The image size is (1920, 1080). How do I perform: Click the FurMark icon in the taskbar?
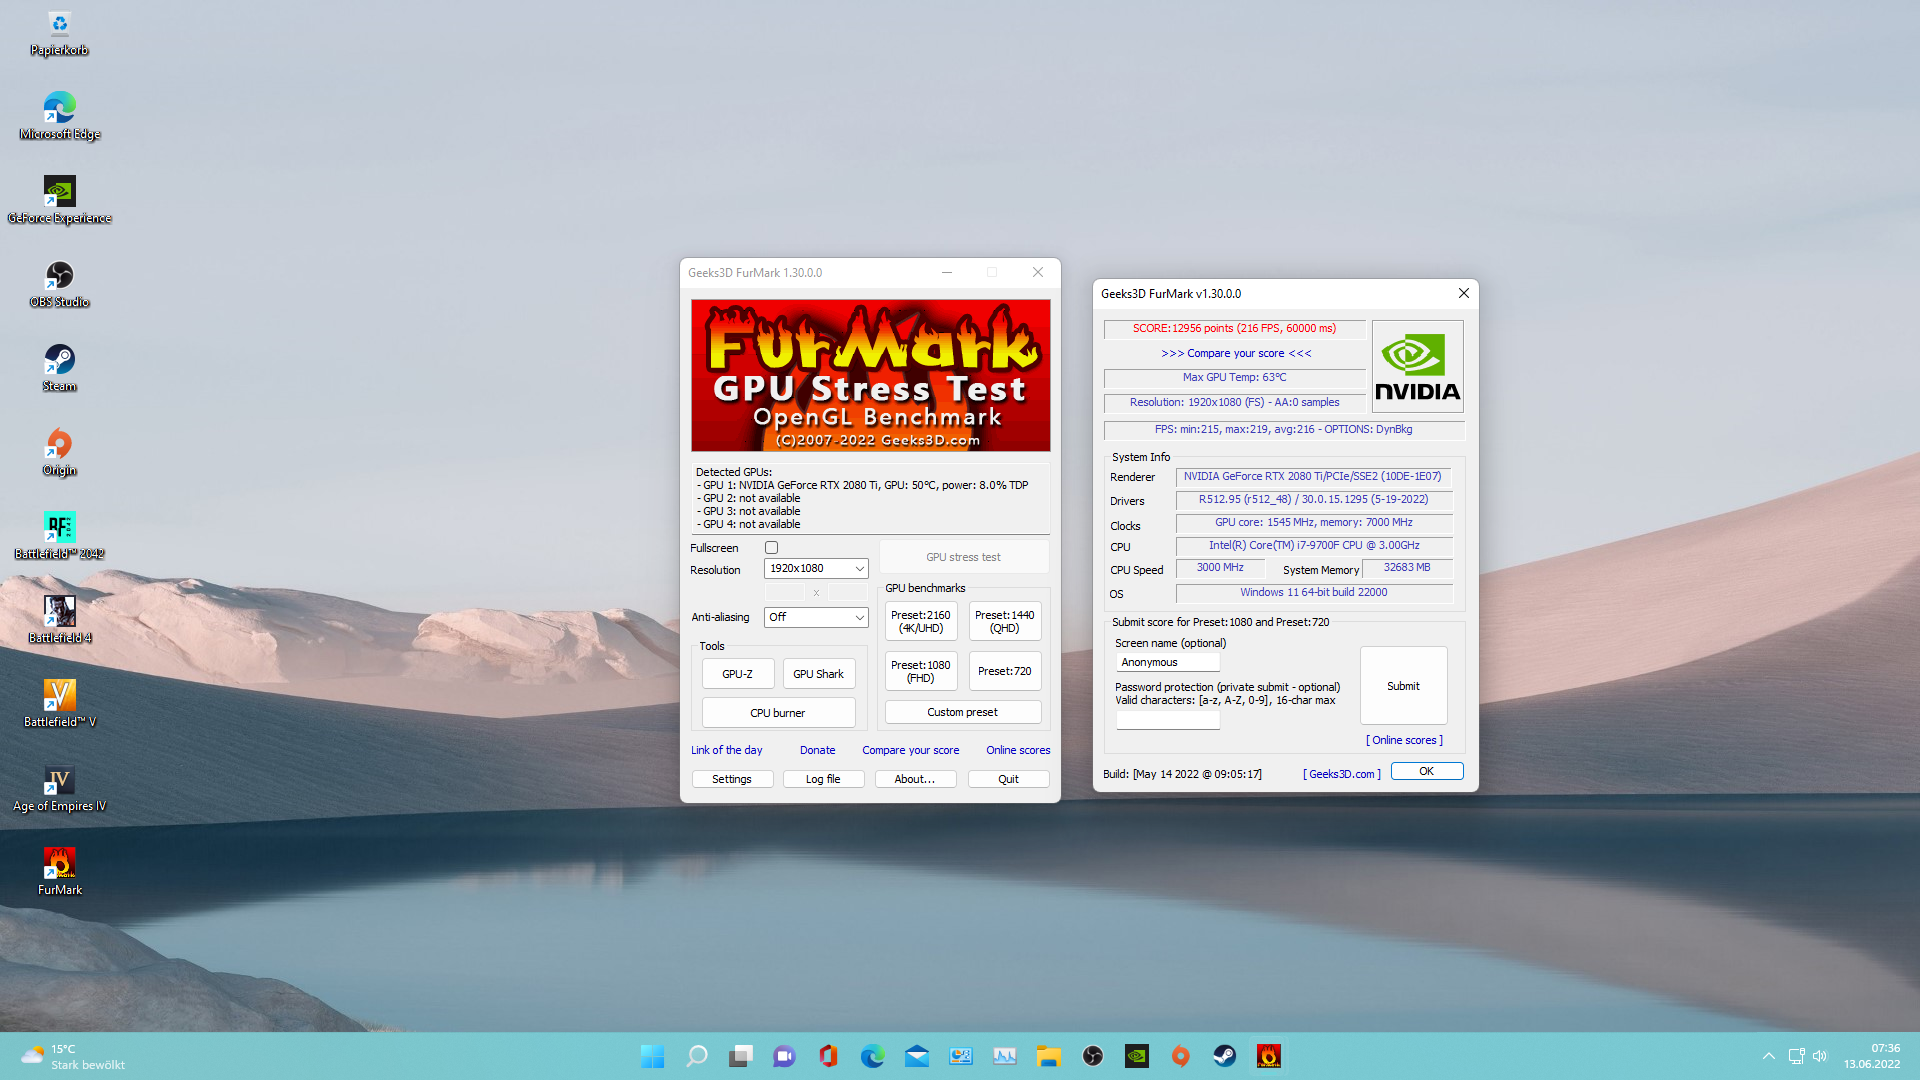click(x=1268, y=1056)
